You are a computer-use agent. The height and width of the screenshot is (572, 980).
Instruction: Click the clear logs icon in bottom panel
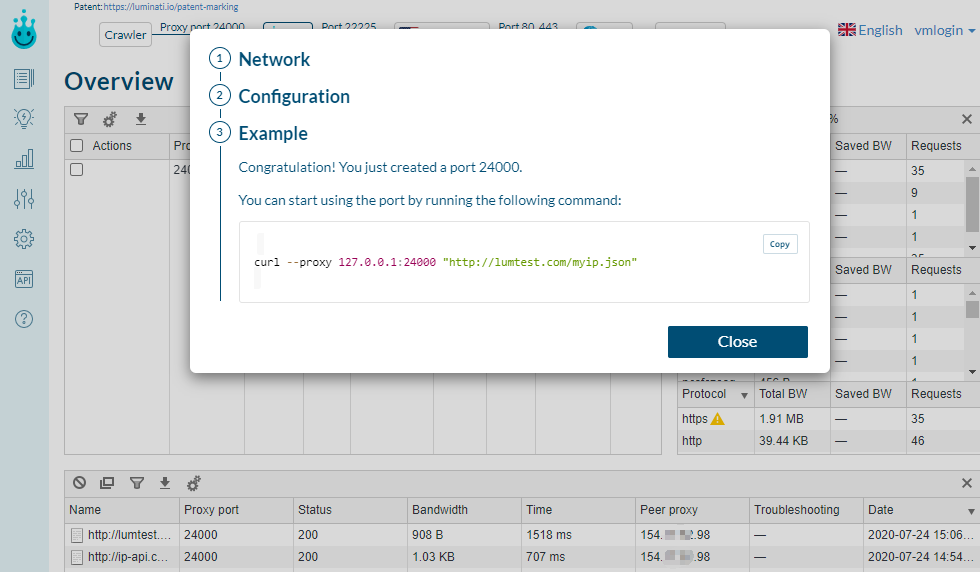[80, 483]
